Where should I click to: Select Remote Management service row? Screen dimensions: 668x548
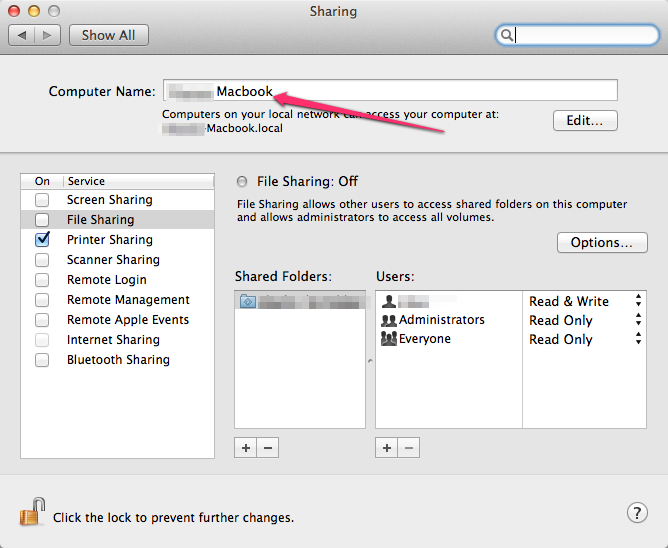pyautogui.click(x=117, y=300)
